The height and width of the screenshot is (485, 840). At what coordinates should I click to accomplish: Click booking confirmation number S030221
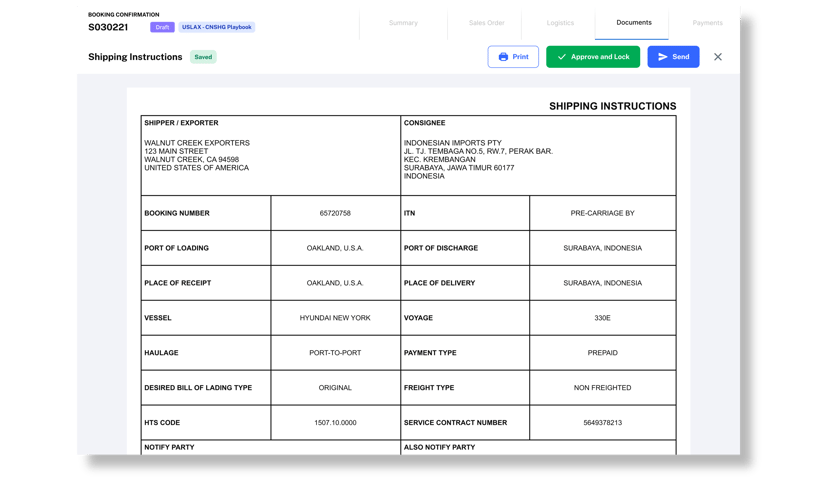(108, 27)
